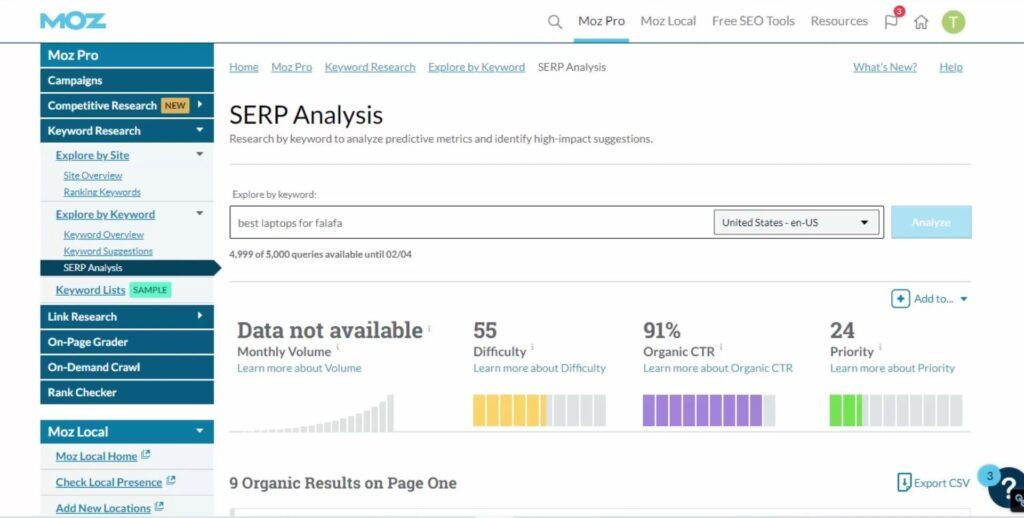Open the notifications flag icon
This screenshot has height=518, width=1024.
click(891, 22)
